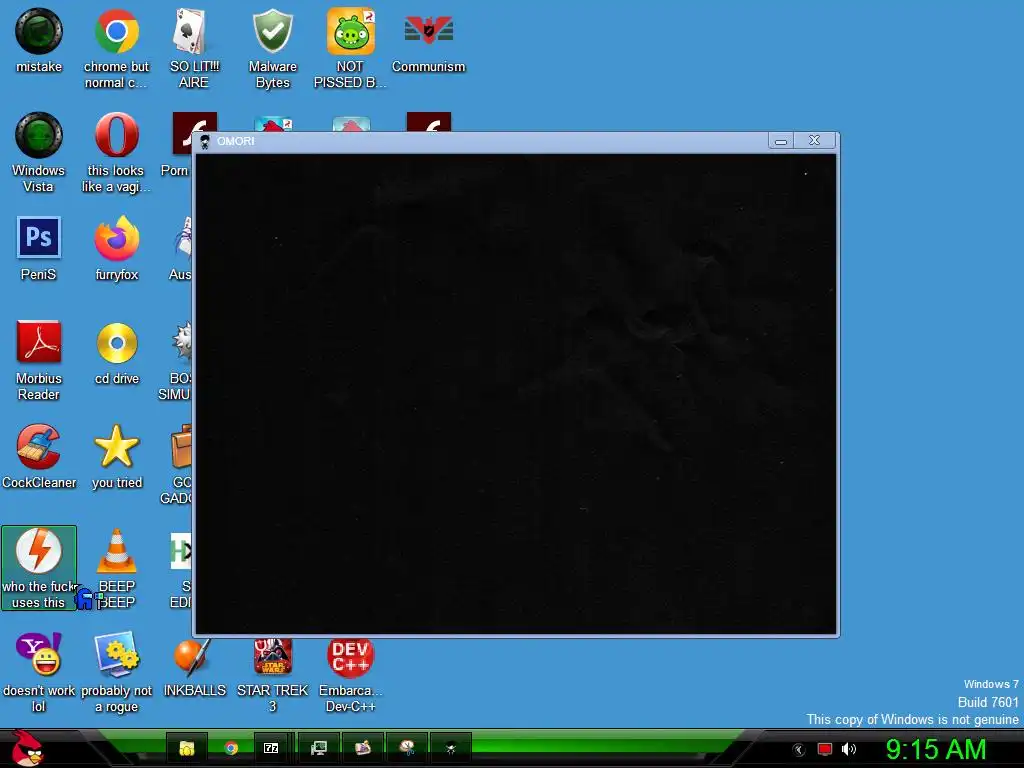Click the red tray notification icon

(825, 749)
